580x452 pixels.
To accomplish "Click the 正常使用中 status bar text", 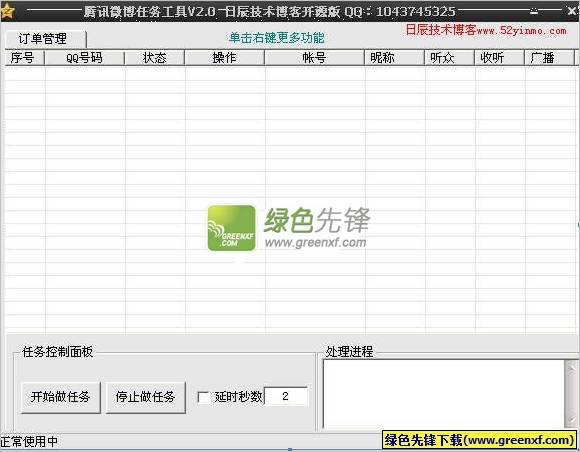I will point(29,441).
